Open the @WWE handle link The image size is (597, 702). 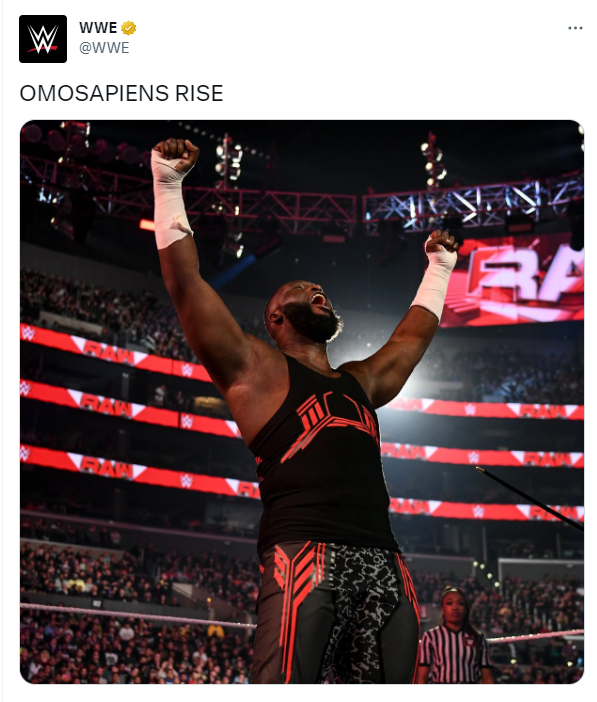[104, 47]
